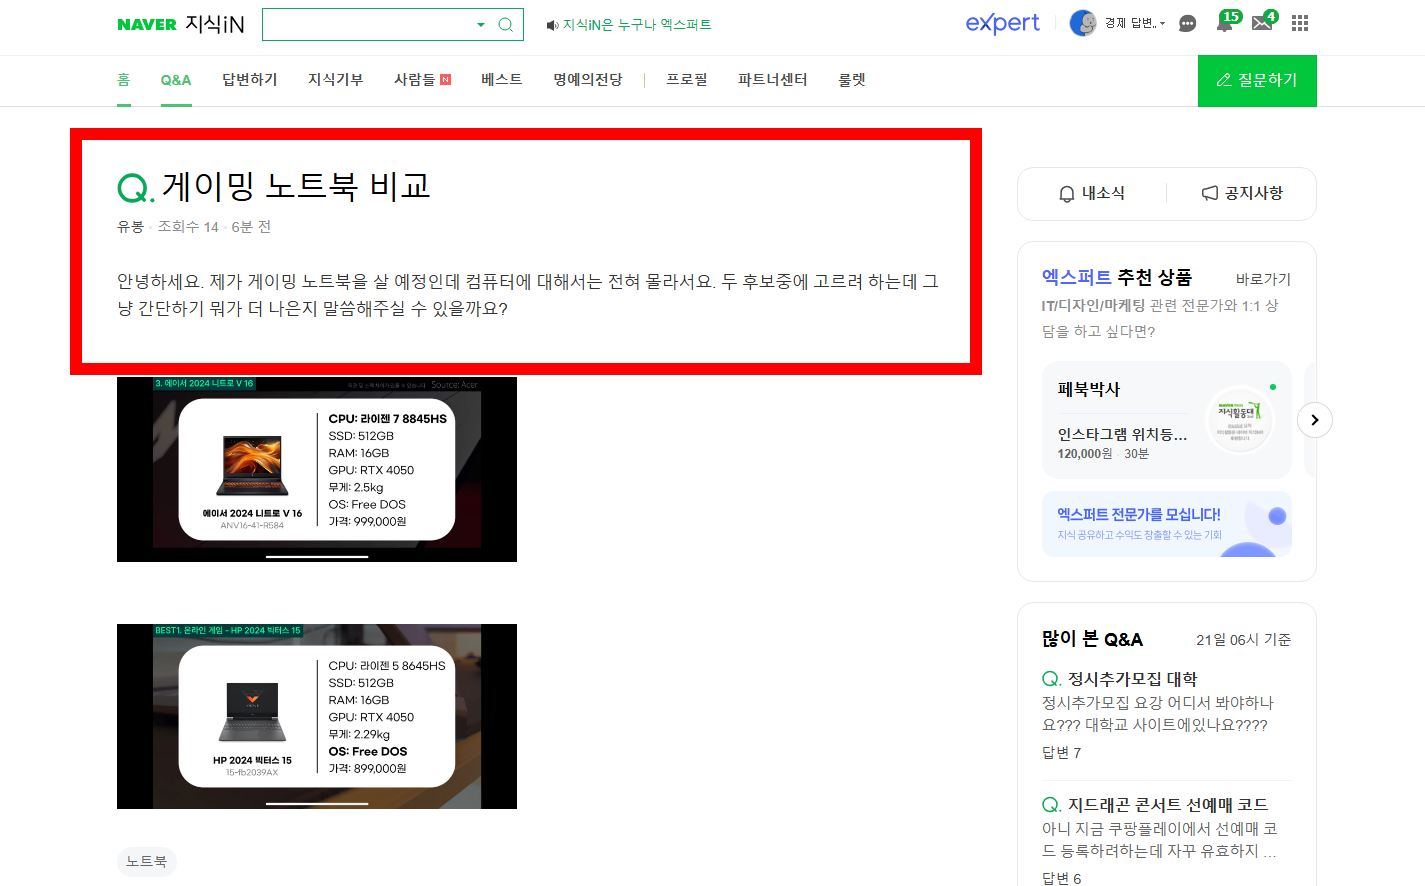
Task: Click the 노트북 tag
Action: click(x=147, y=861)
